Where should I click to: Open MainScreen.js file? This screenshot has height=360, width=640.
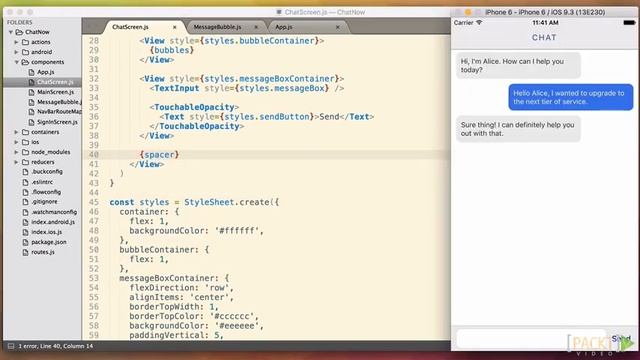[x=56, y=92]
